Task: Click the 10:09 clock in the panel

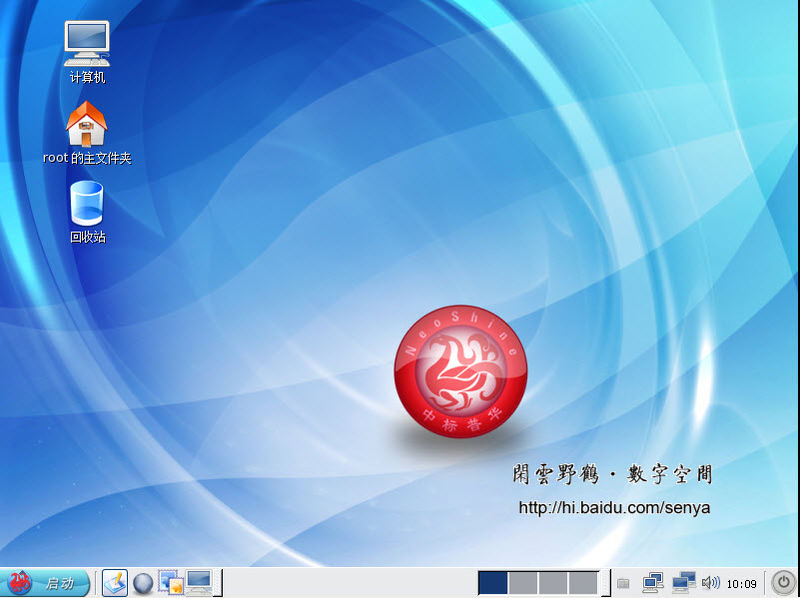Action: click(x=741, y=584)
